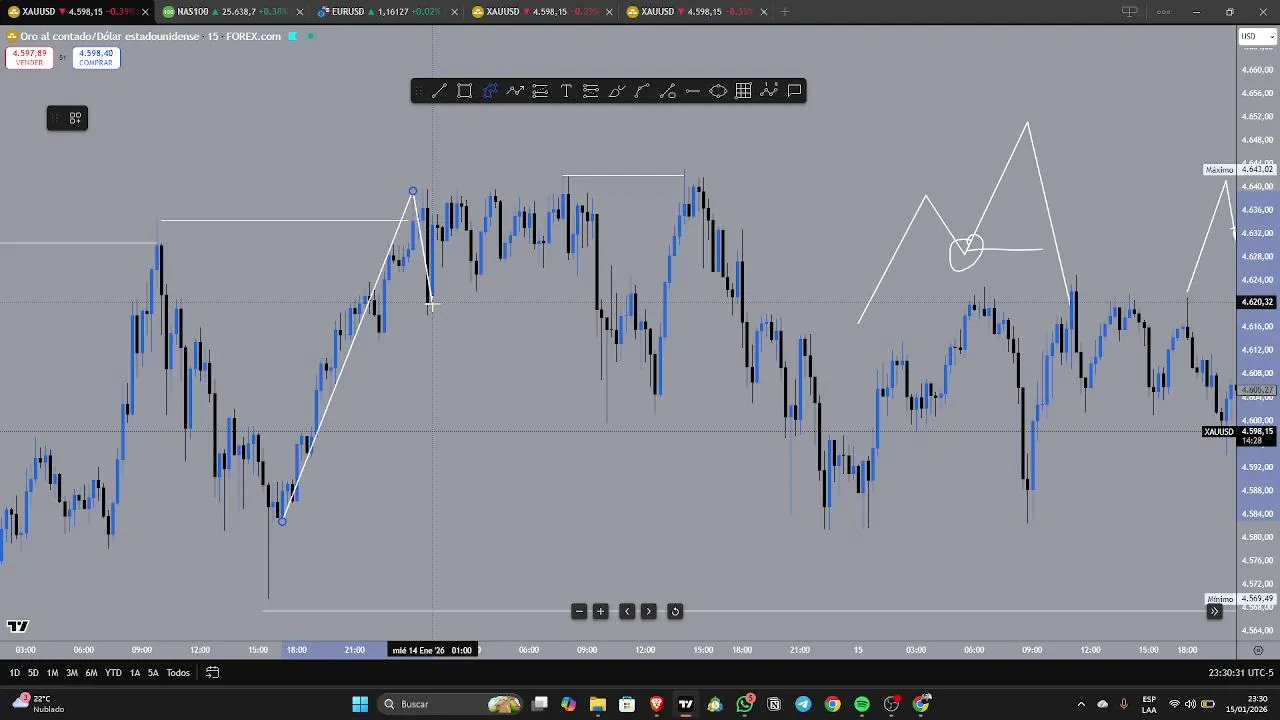Move chart left with arrow button
The height and width of the screenshot is (720, 1280).
click(x=627, y=611)
